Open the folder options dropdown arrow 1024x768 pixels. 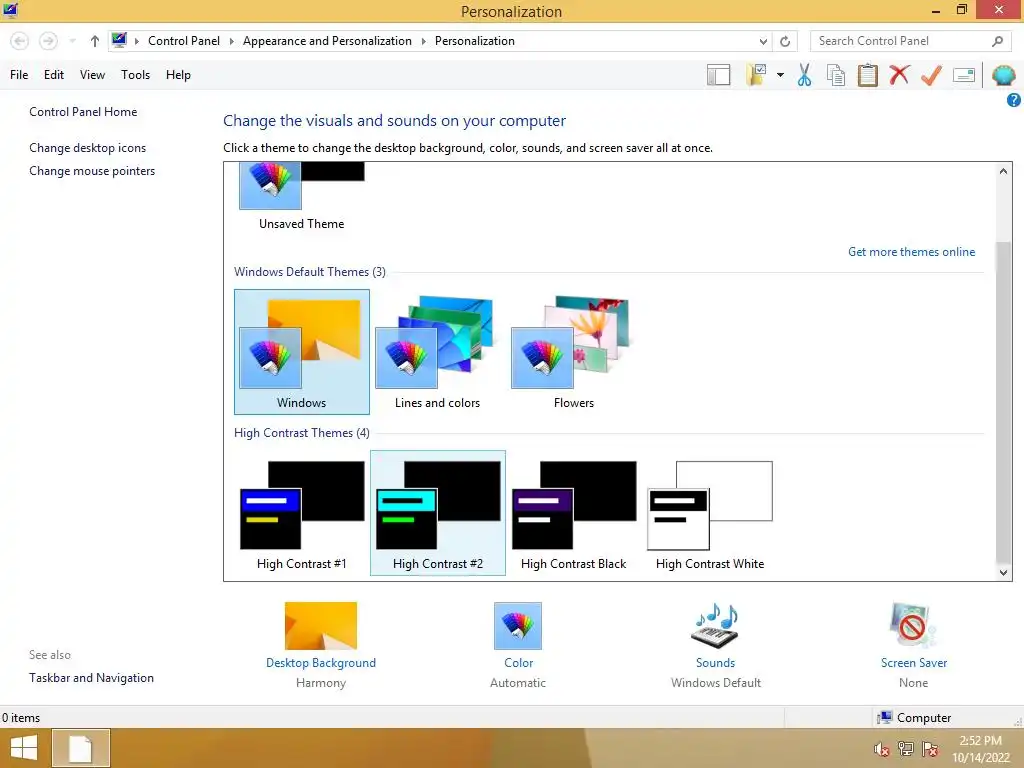[780, 75]
